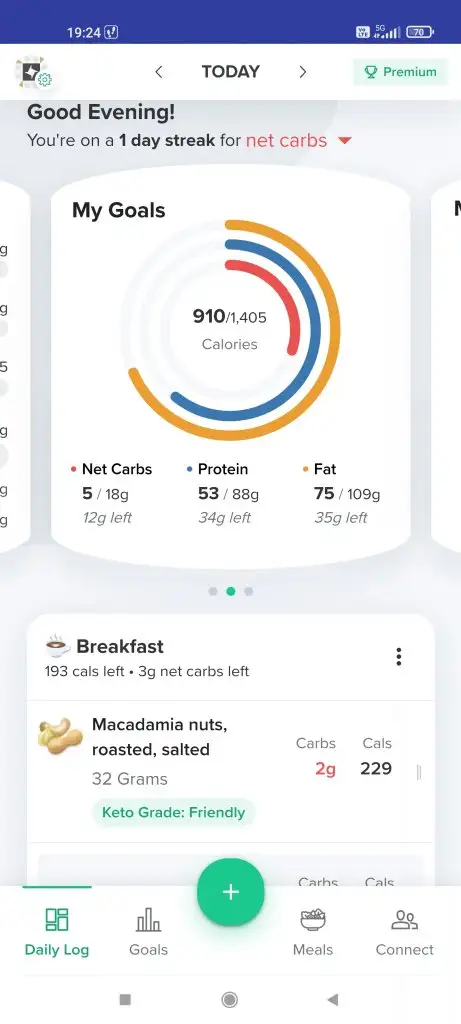Go to previous day arrow
The height and width of the screenshot is (1024, 461).
pos(159,72)
